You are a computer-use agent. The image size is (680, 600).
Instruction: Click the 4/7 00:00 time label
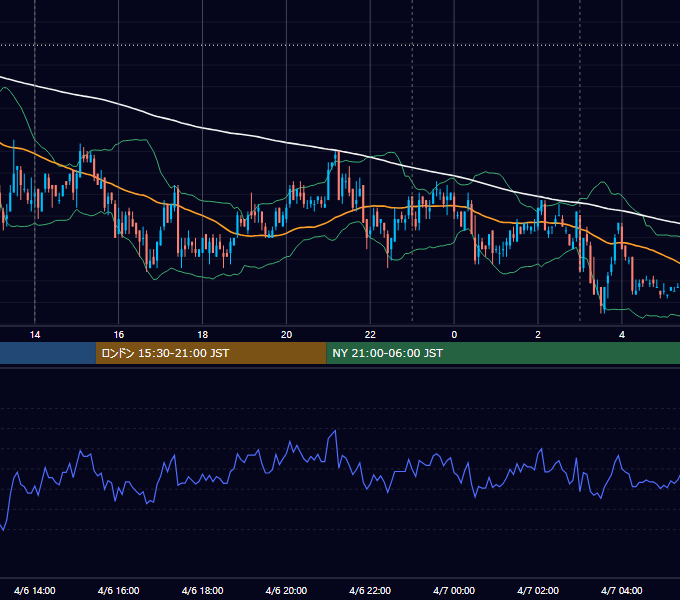click(x=454, y=590)
